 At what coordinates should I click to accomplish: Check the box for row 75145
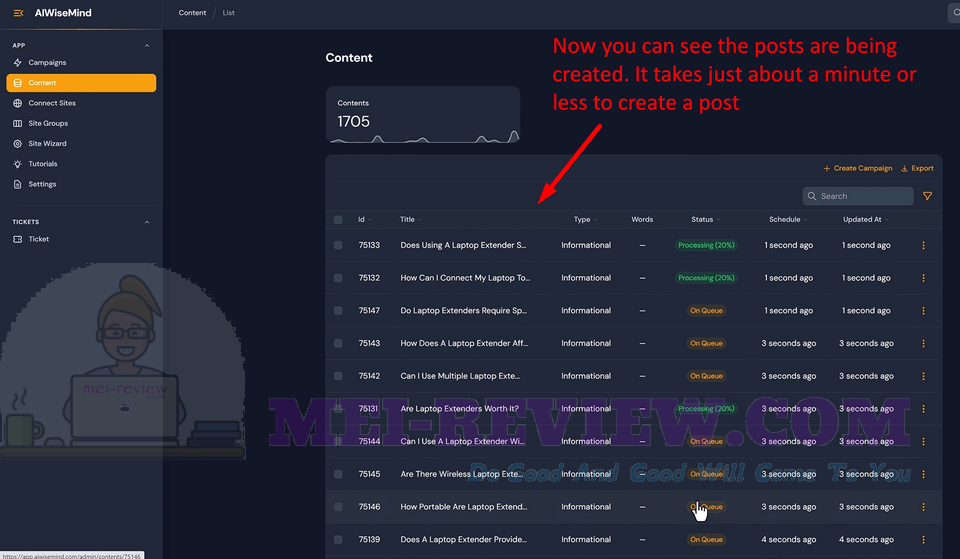[x=338, y=474]
